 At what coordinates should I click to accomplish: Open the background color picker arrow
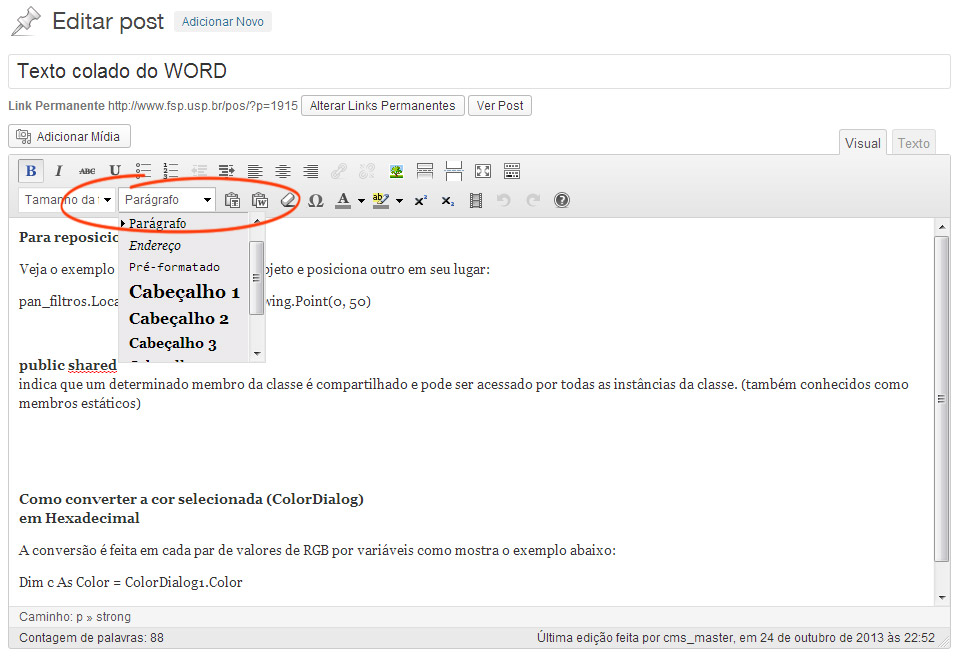(x=400, y=200)
